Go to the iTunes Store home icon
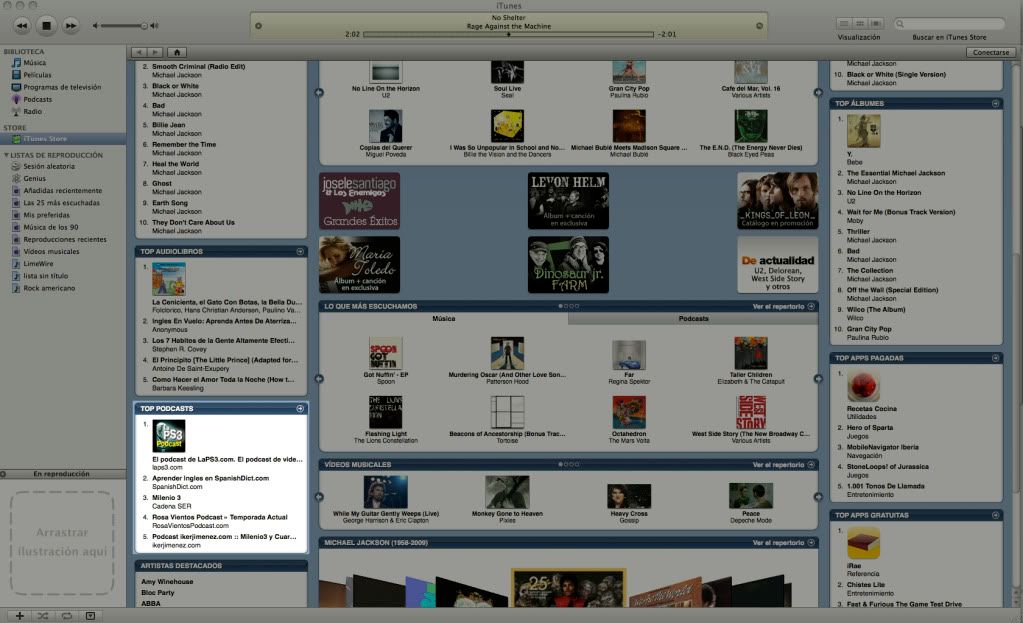 177,51
